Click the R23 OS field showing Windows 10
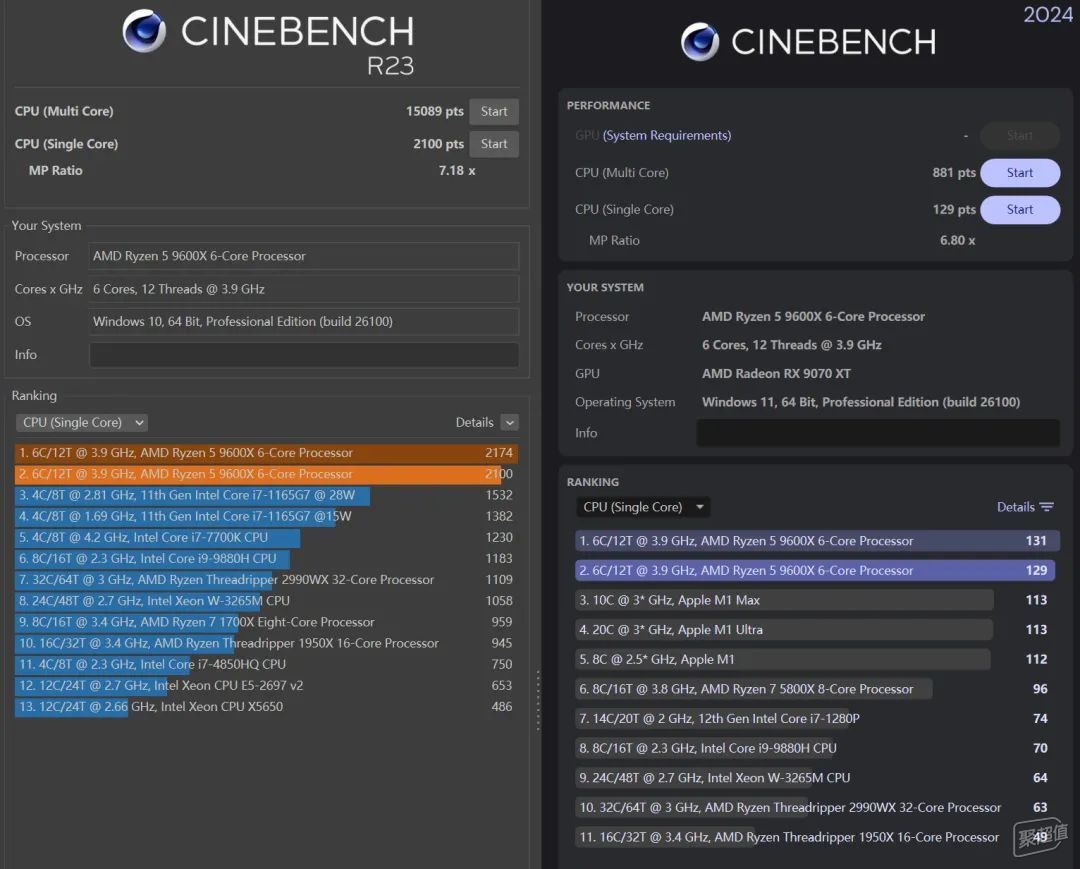This screenshot has height=869, width=1080. pos(304,322)
